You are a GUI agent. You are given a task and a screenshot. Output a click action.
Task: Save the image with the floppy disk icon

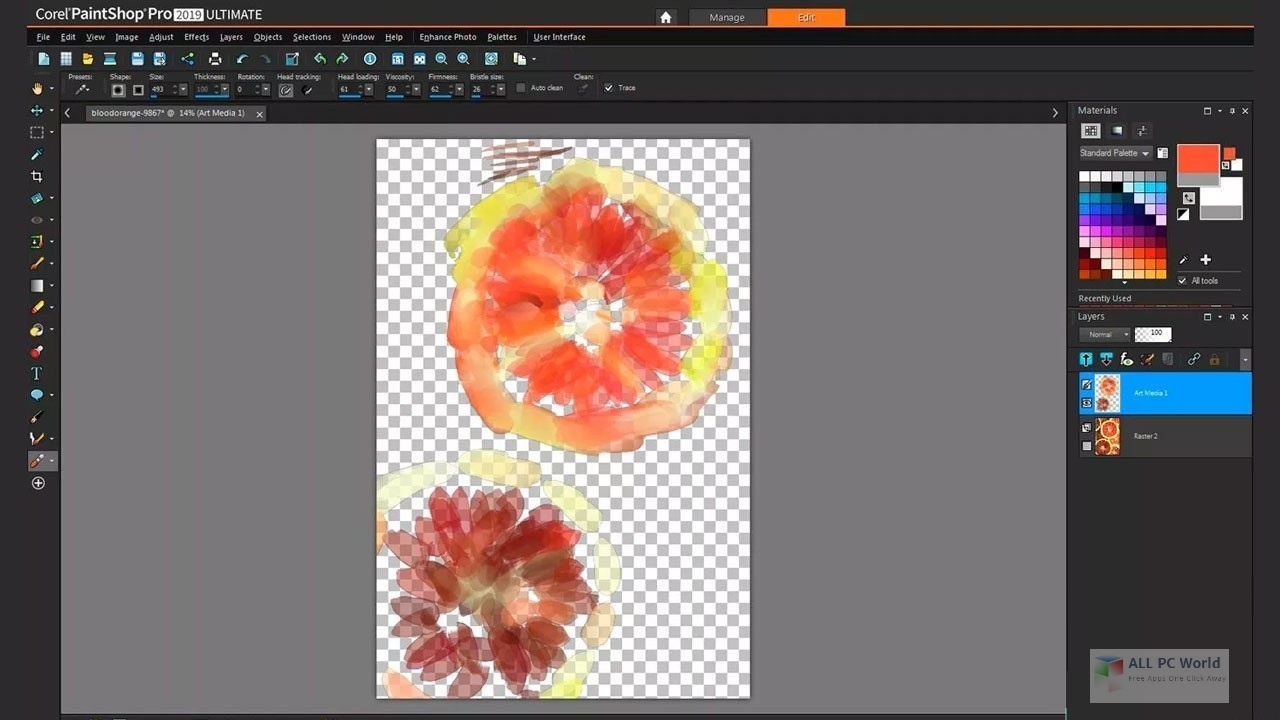pos(138,59)
